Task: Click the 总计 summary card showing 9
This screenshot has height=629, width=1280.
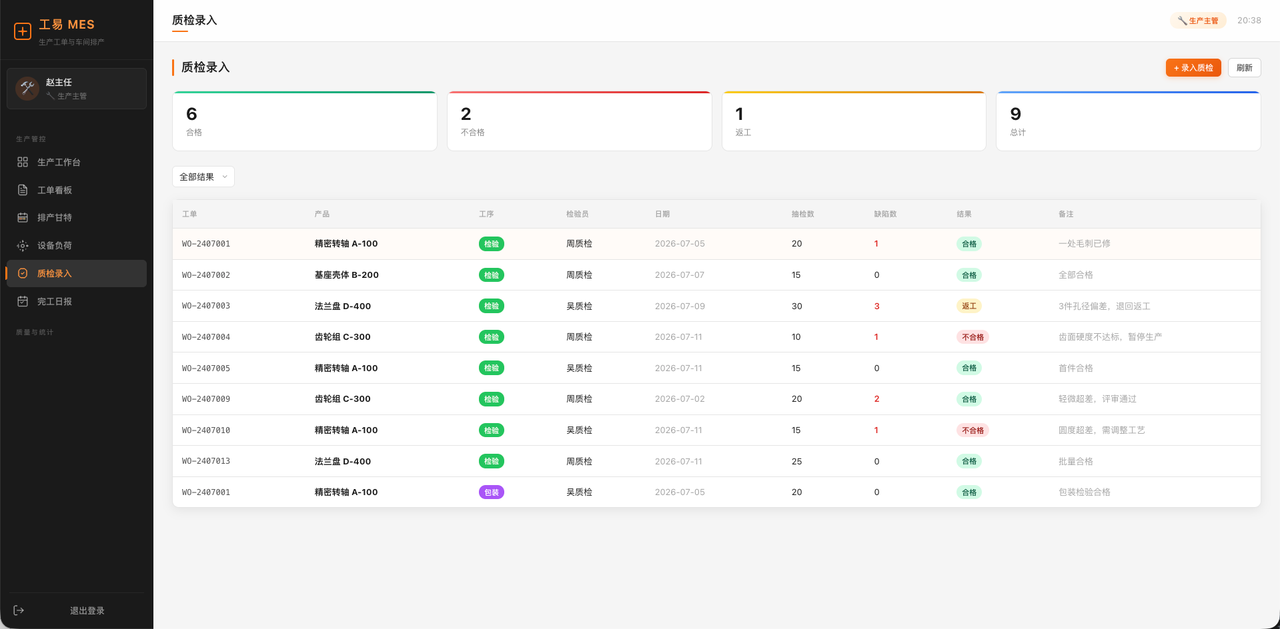Action: (x=1128, y=121)
